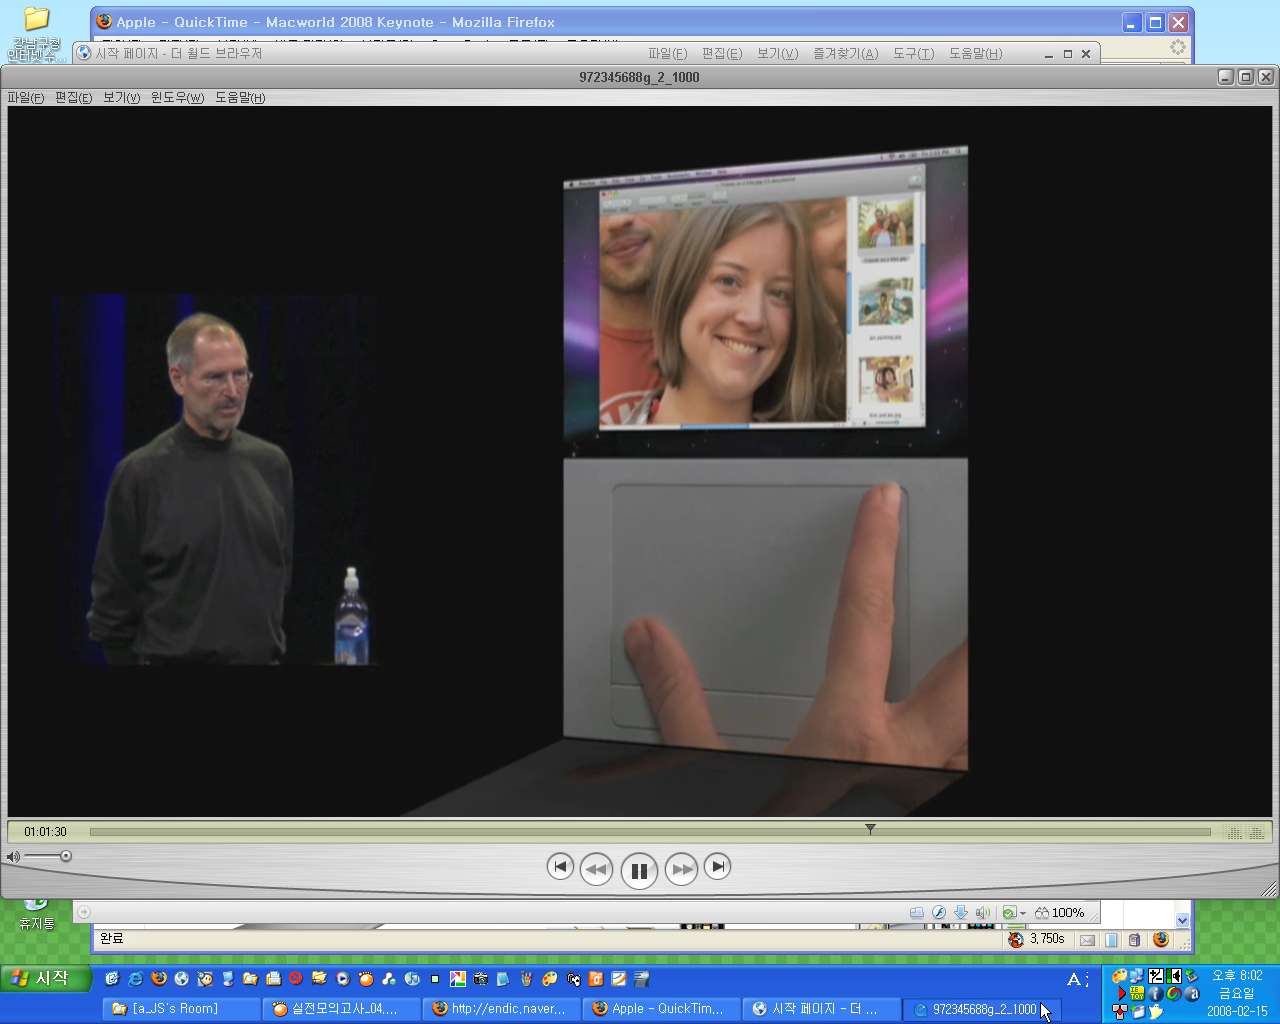
Task: Click the download arrow icon in browser status bar
Action: click(x=961, y=913)
